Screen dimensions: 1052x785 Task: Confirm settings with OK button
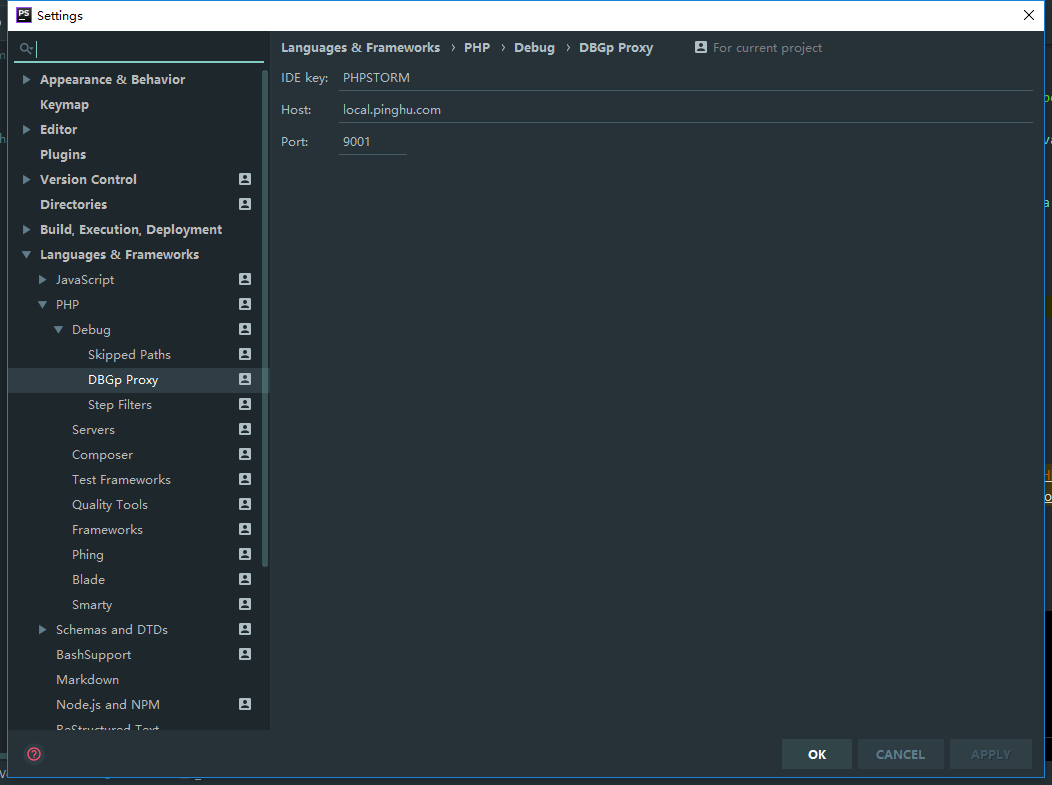point(817,754)
